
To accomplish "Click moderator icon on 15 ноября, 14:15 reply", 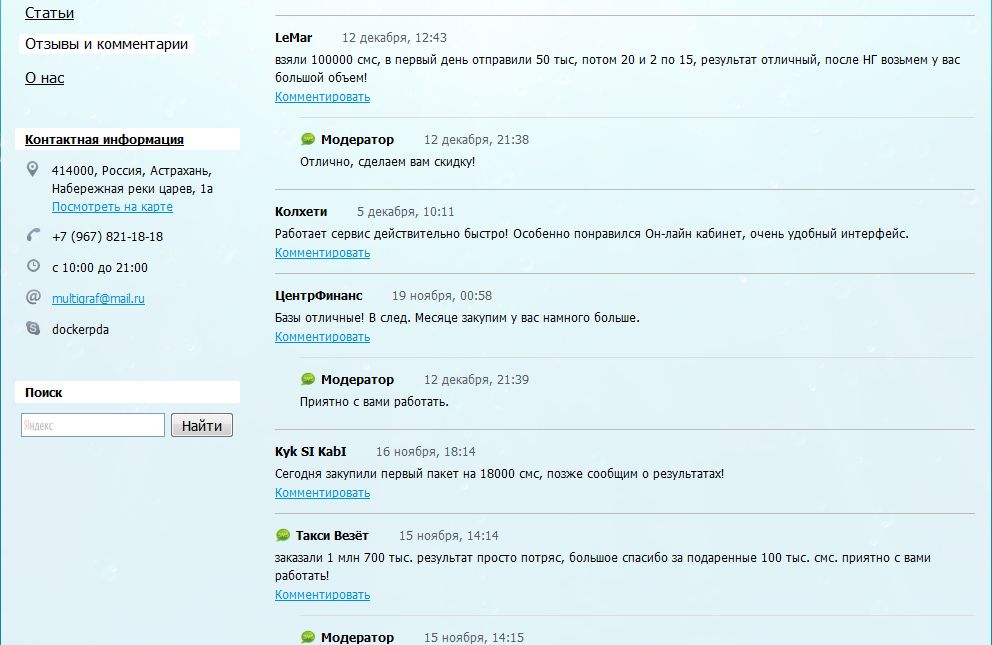I will coord(307,637).
